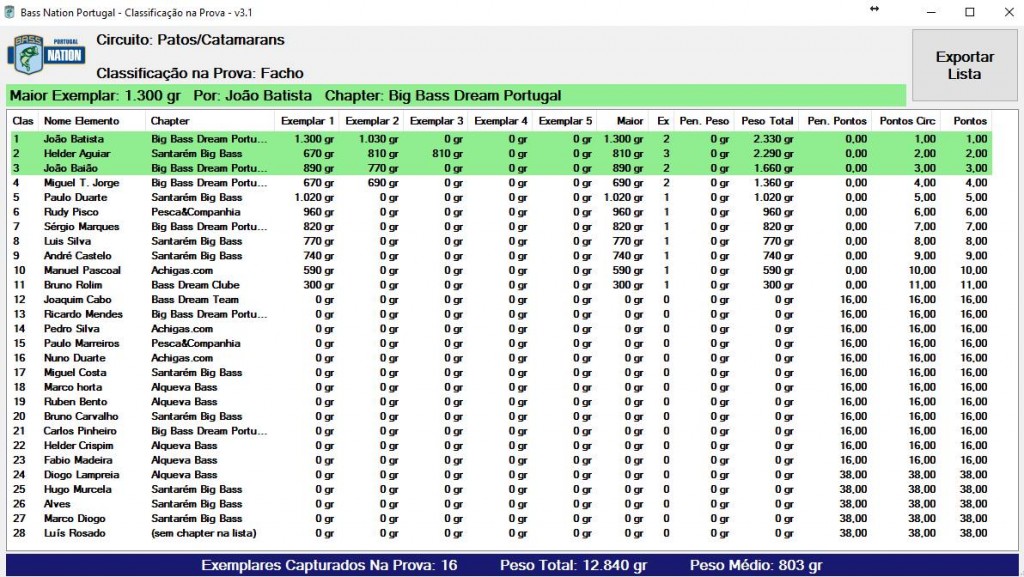Screen dimensions: 1024x577
Task: Click the Exemplar 2 column header
Action: point(372,121)
